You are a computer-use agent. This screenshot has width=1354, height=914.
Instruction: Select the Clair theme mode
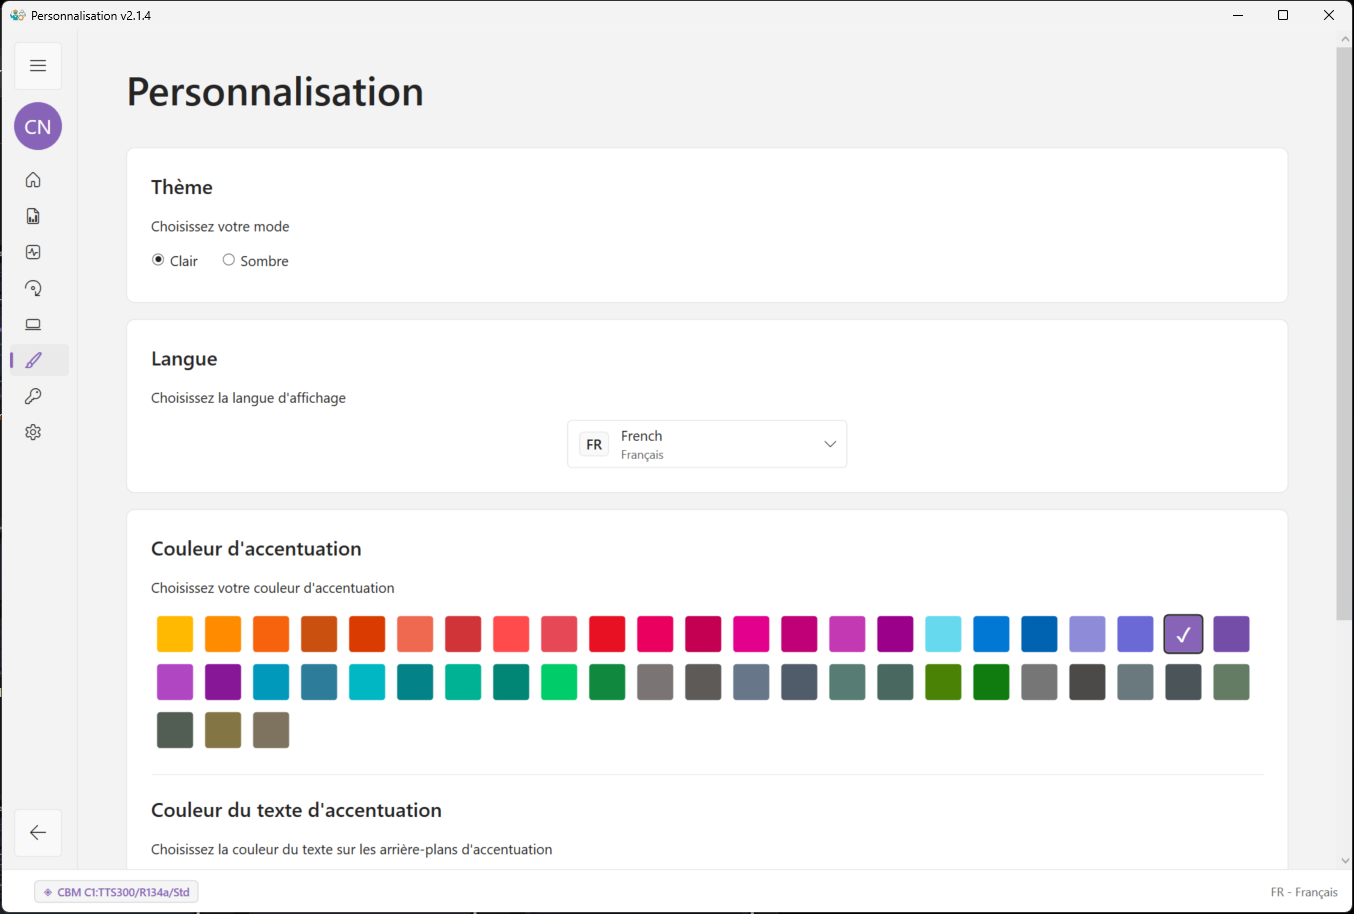(x=175, y=260)
